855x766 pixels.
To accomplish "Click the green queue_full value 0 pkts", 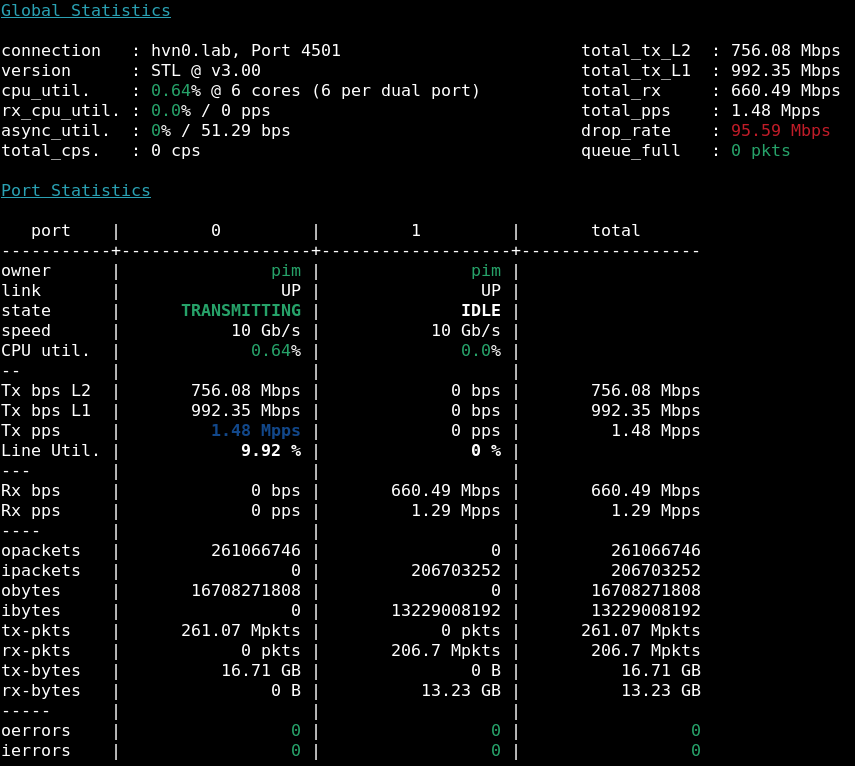I will pos(760,151).
